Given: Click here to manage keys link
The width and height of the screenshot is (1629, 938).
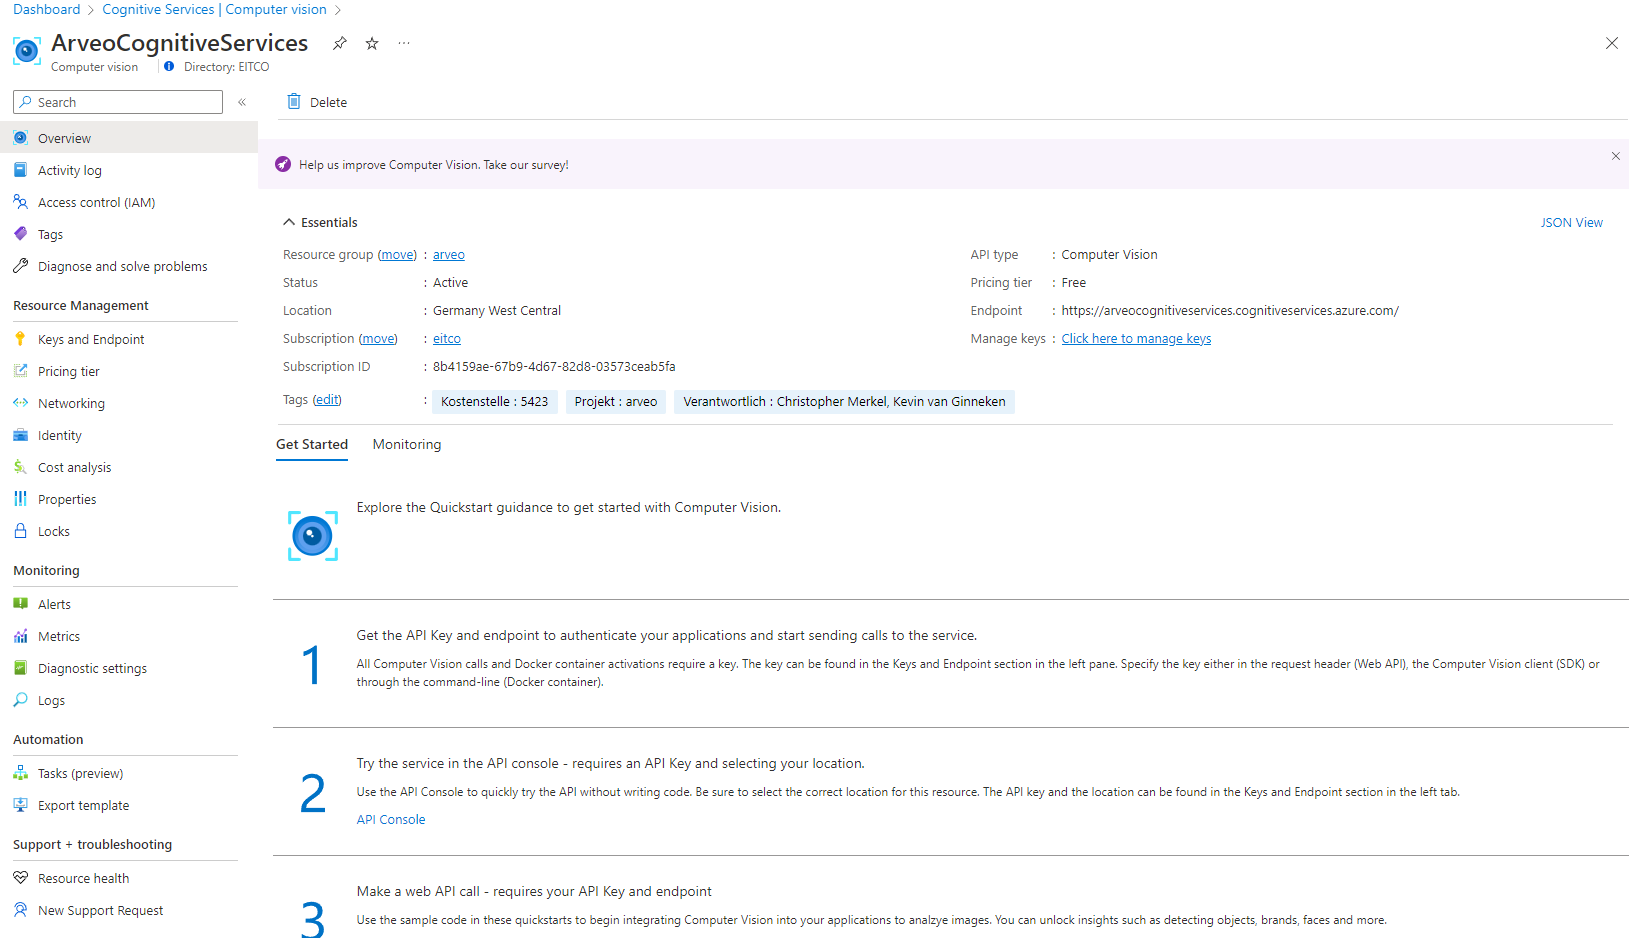Looking at the screenshot, I should click(1136, 339).
